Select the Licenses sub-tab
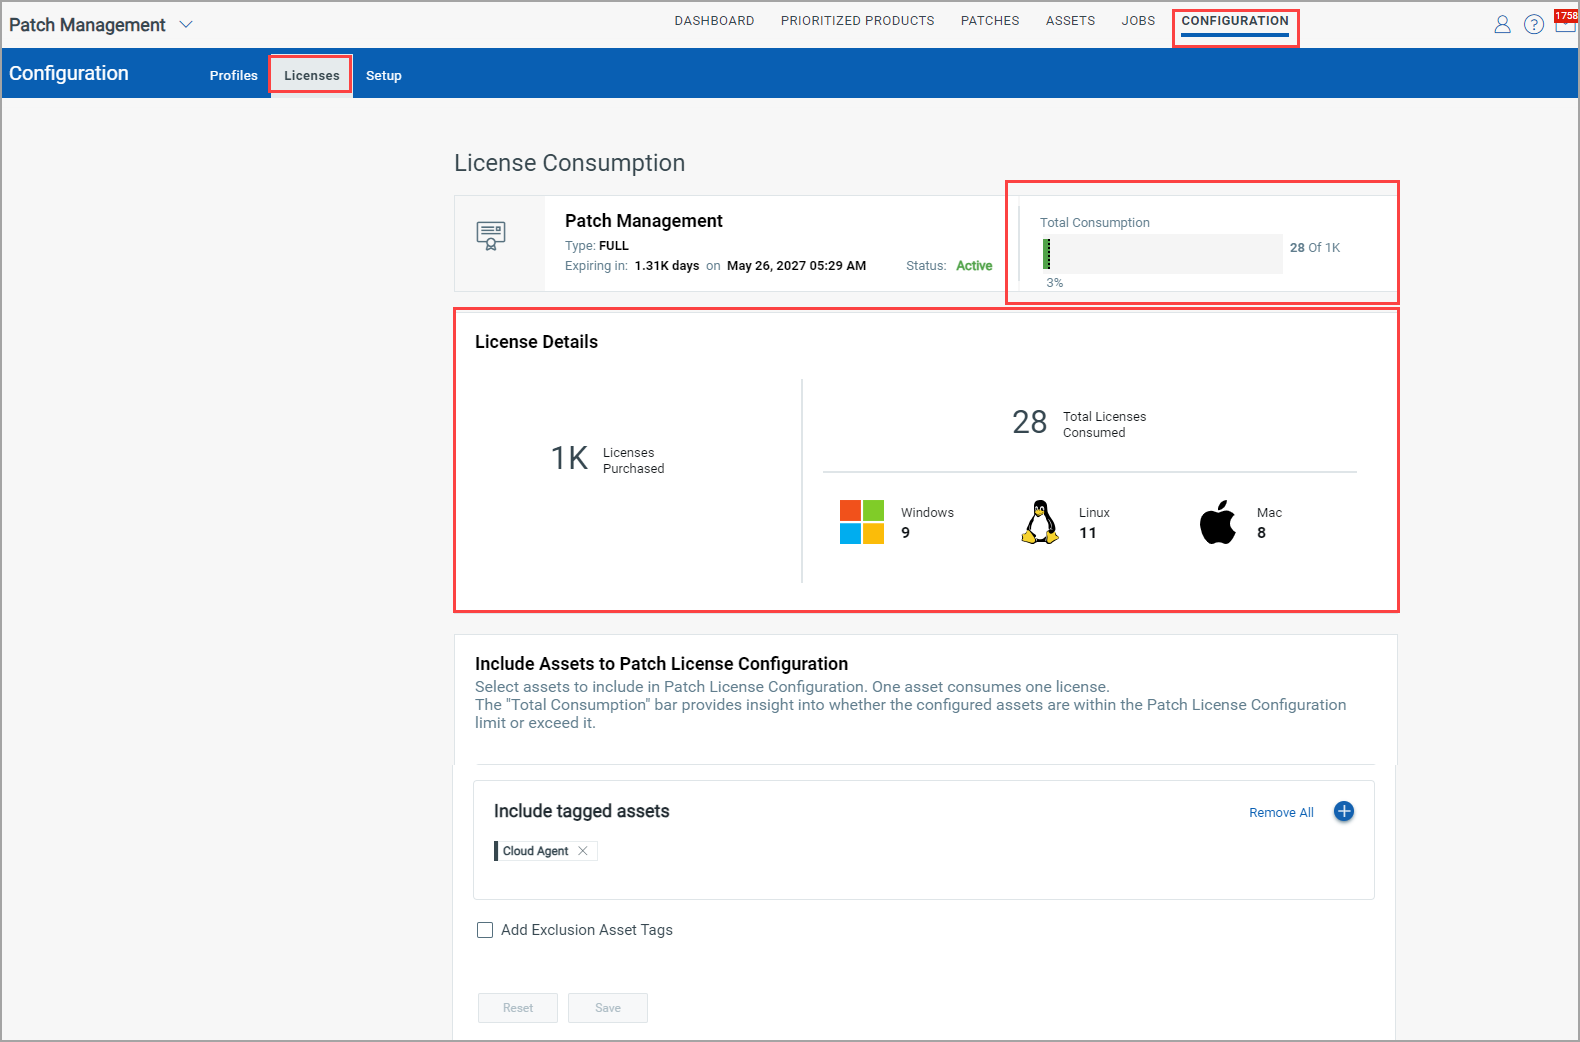 click(311, 76)
